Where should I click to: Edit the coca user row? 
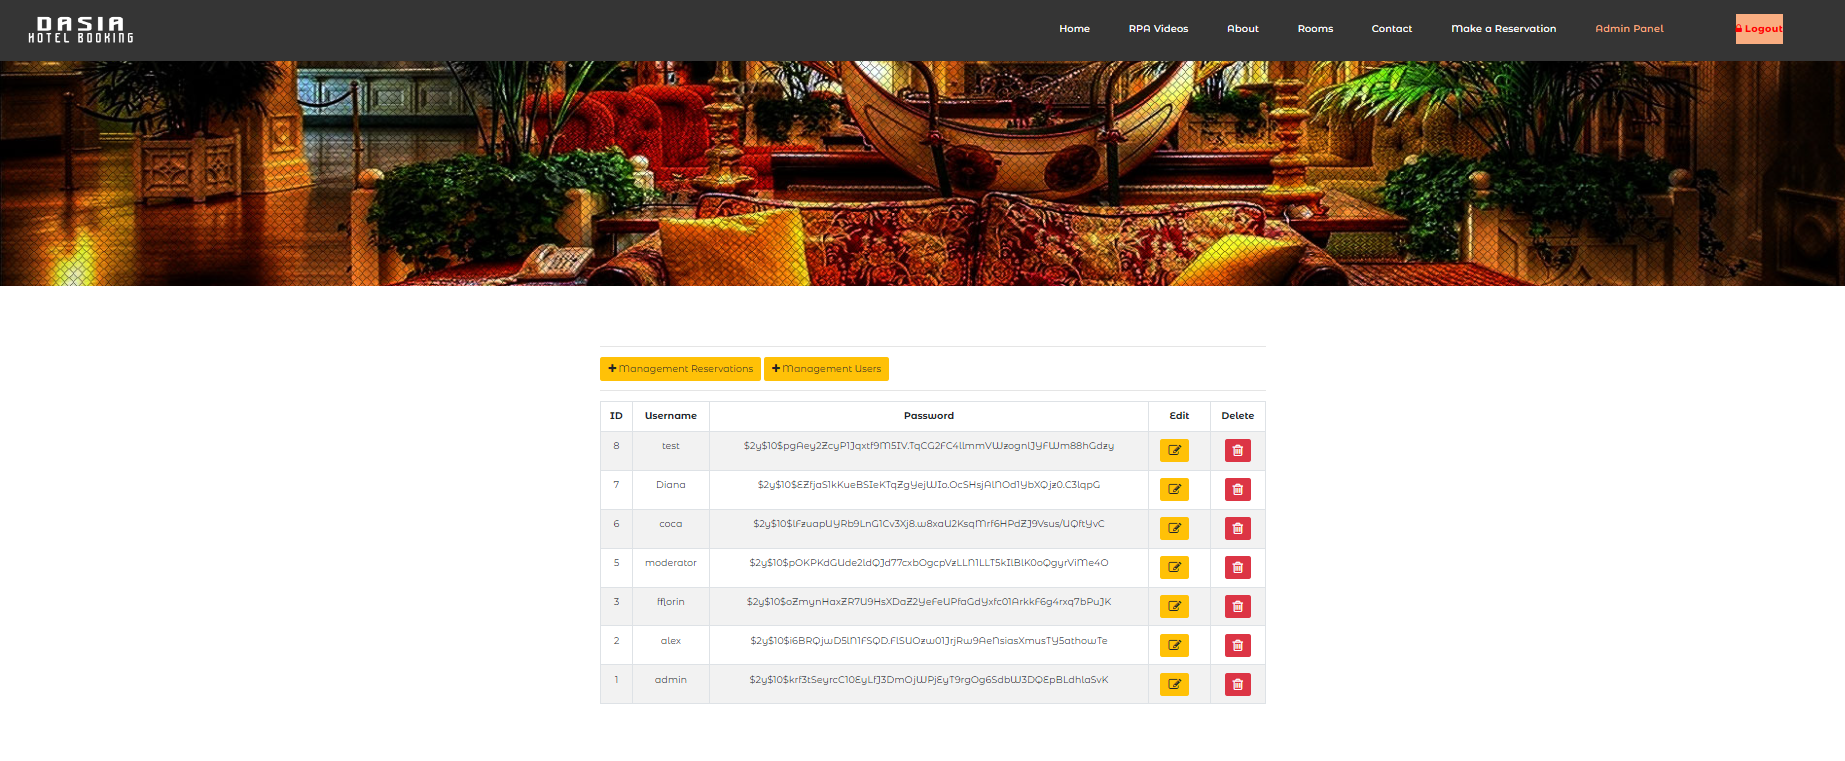pyautogui.click(x=1174, y=528)
